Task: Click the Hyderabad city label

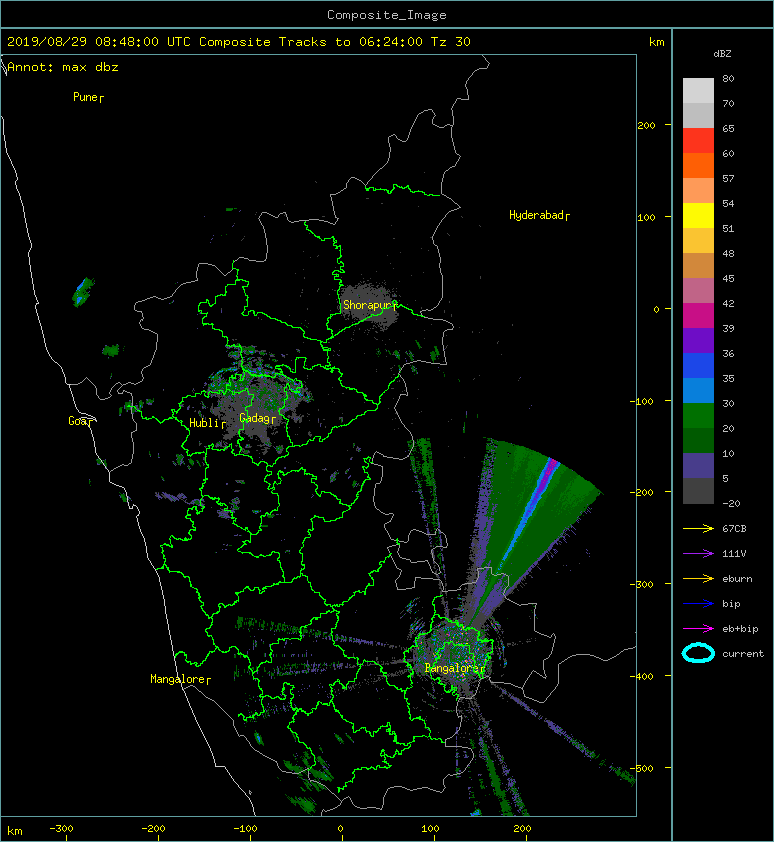Action: click(x=539, y=215)
